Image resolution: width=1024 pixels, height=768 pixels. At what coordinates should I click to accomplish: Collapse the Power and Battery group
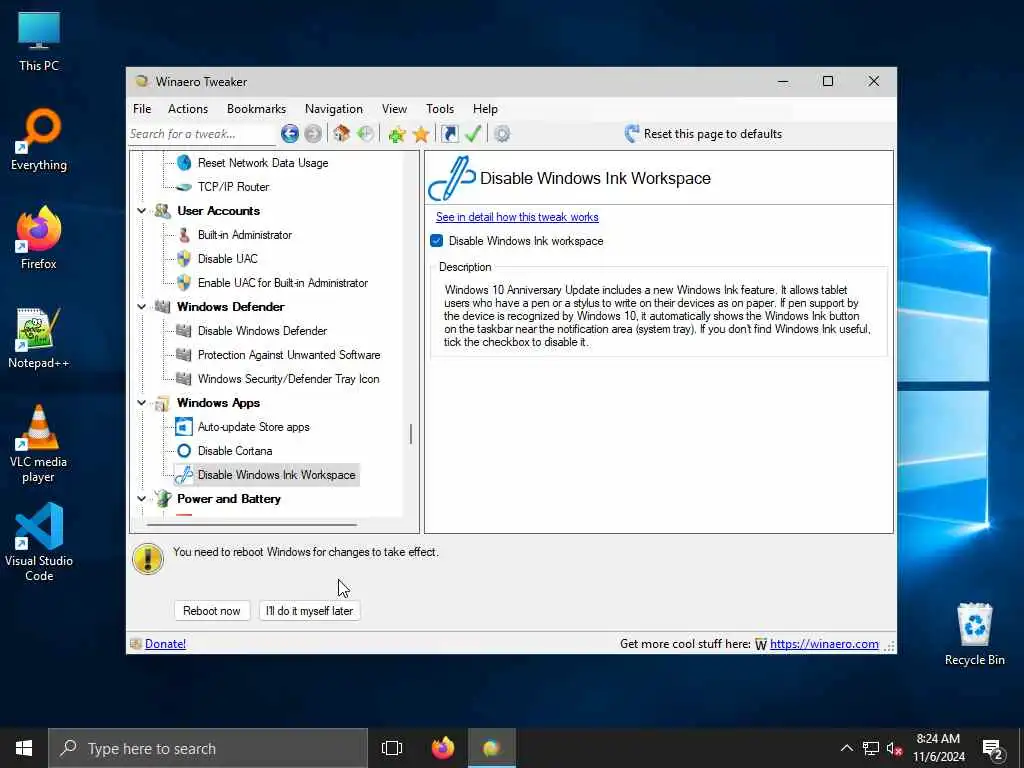coord(142,499)
